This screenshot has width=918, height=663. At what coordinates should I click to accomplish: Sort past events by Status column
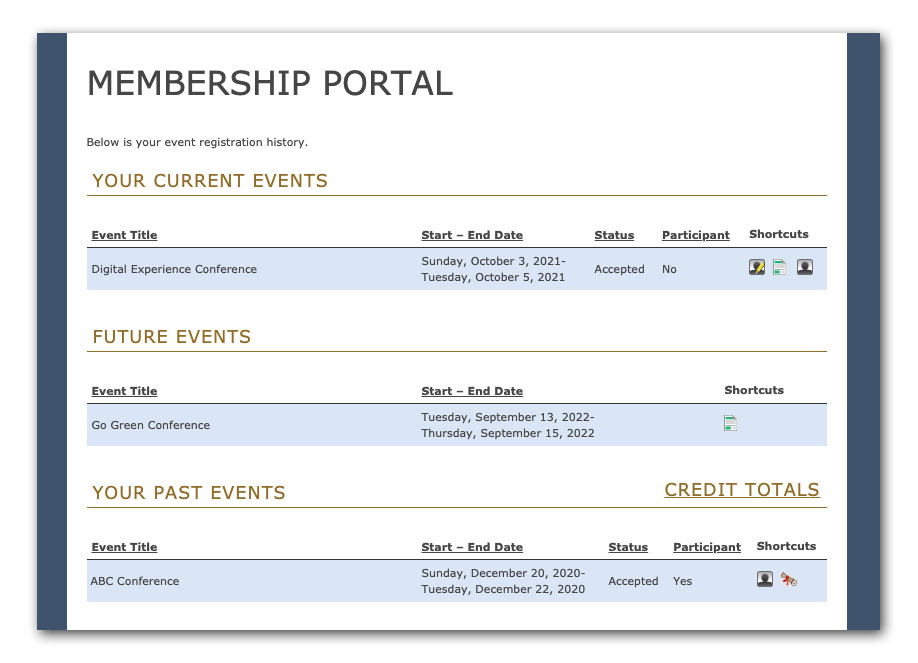click(x=628, y=547)
